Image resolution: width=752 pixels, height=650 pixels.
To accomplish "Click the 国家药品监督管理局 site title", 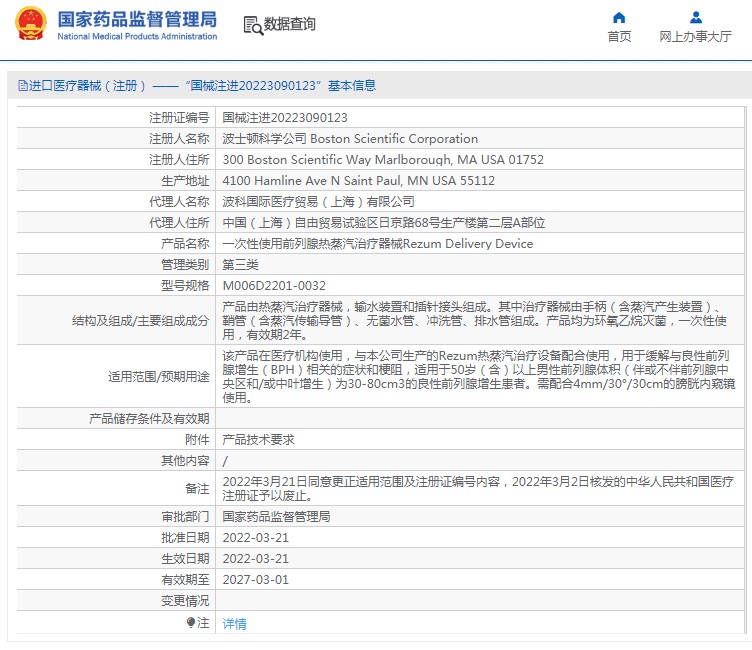I will click(x=137, y=20).
